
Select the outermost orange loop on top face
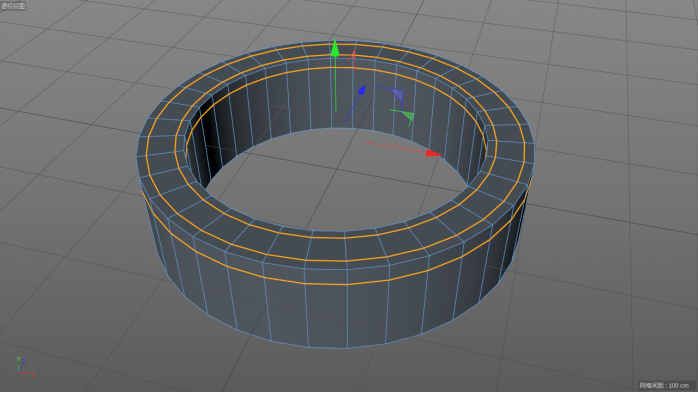tap(336, 45)
